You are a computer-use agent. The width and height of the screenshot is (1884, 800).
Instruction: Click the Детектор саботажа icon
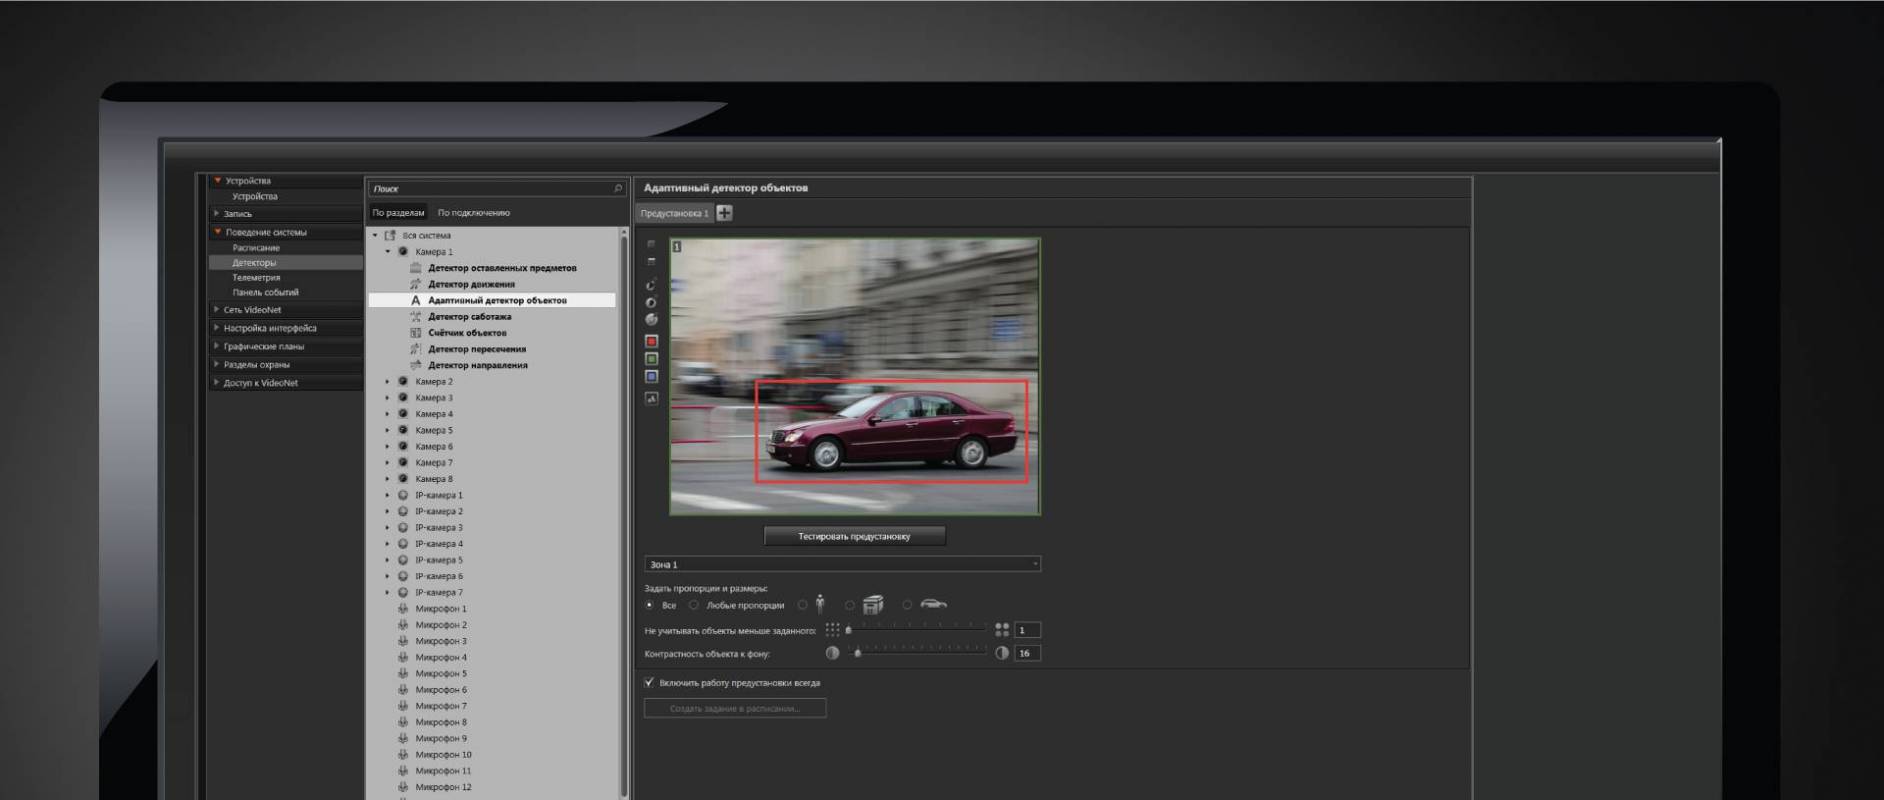415,316
